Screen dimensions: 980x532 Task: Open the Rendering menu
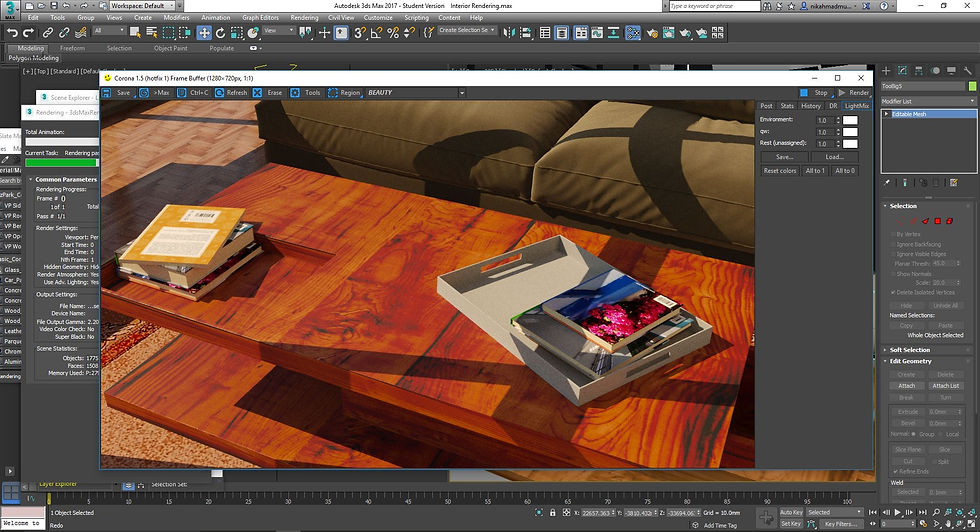pos(304,18)
